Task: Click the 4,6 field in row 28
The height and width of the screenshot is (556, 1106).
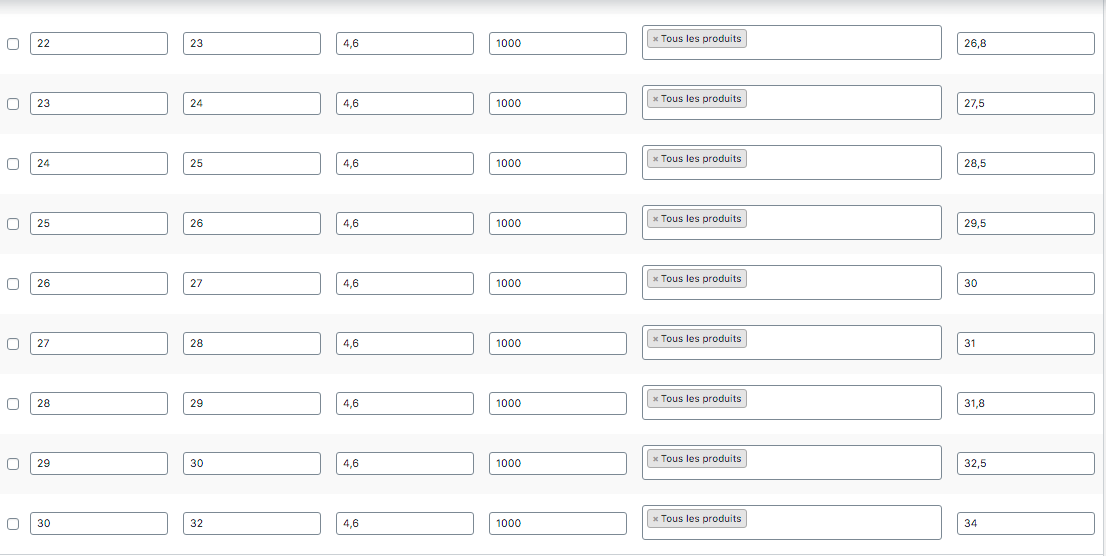Action: click(405, 403)
